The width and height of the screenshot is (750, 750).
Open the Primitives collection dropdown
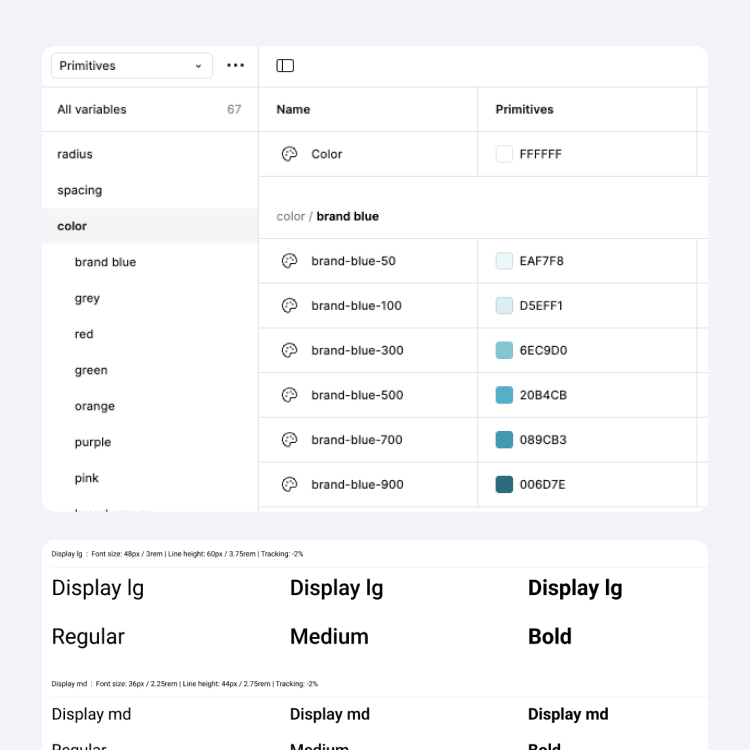(x=131, y=66)
